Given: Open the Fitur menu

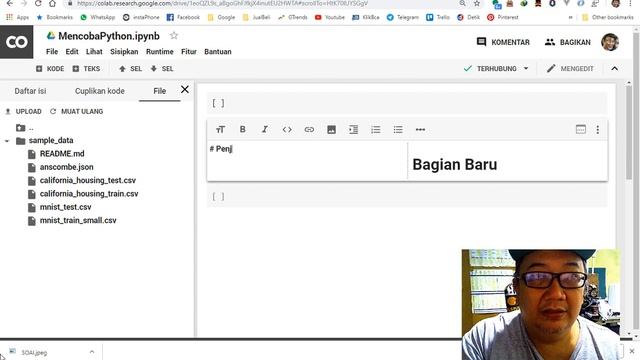Looking at the screenshot, I should pos(189,52).
